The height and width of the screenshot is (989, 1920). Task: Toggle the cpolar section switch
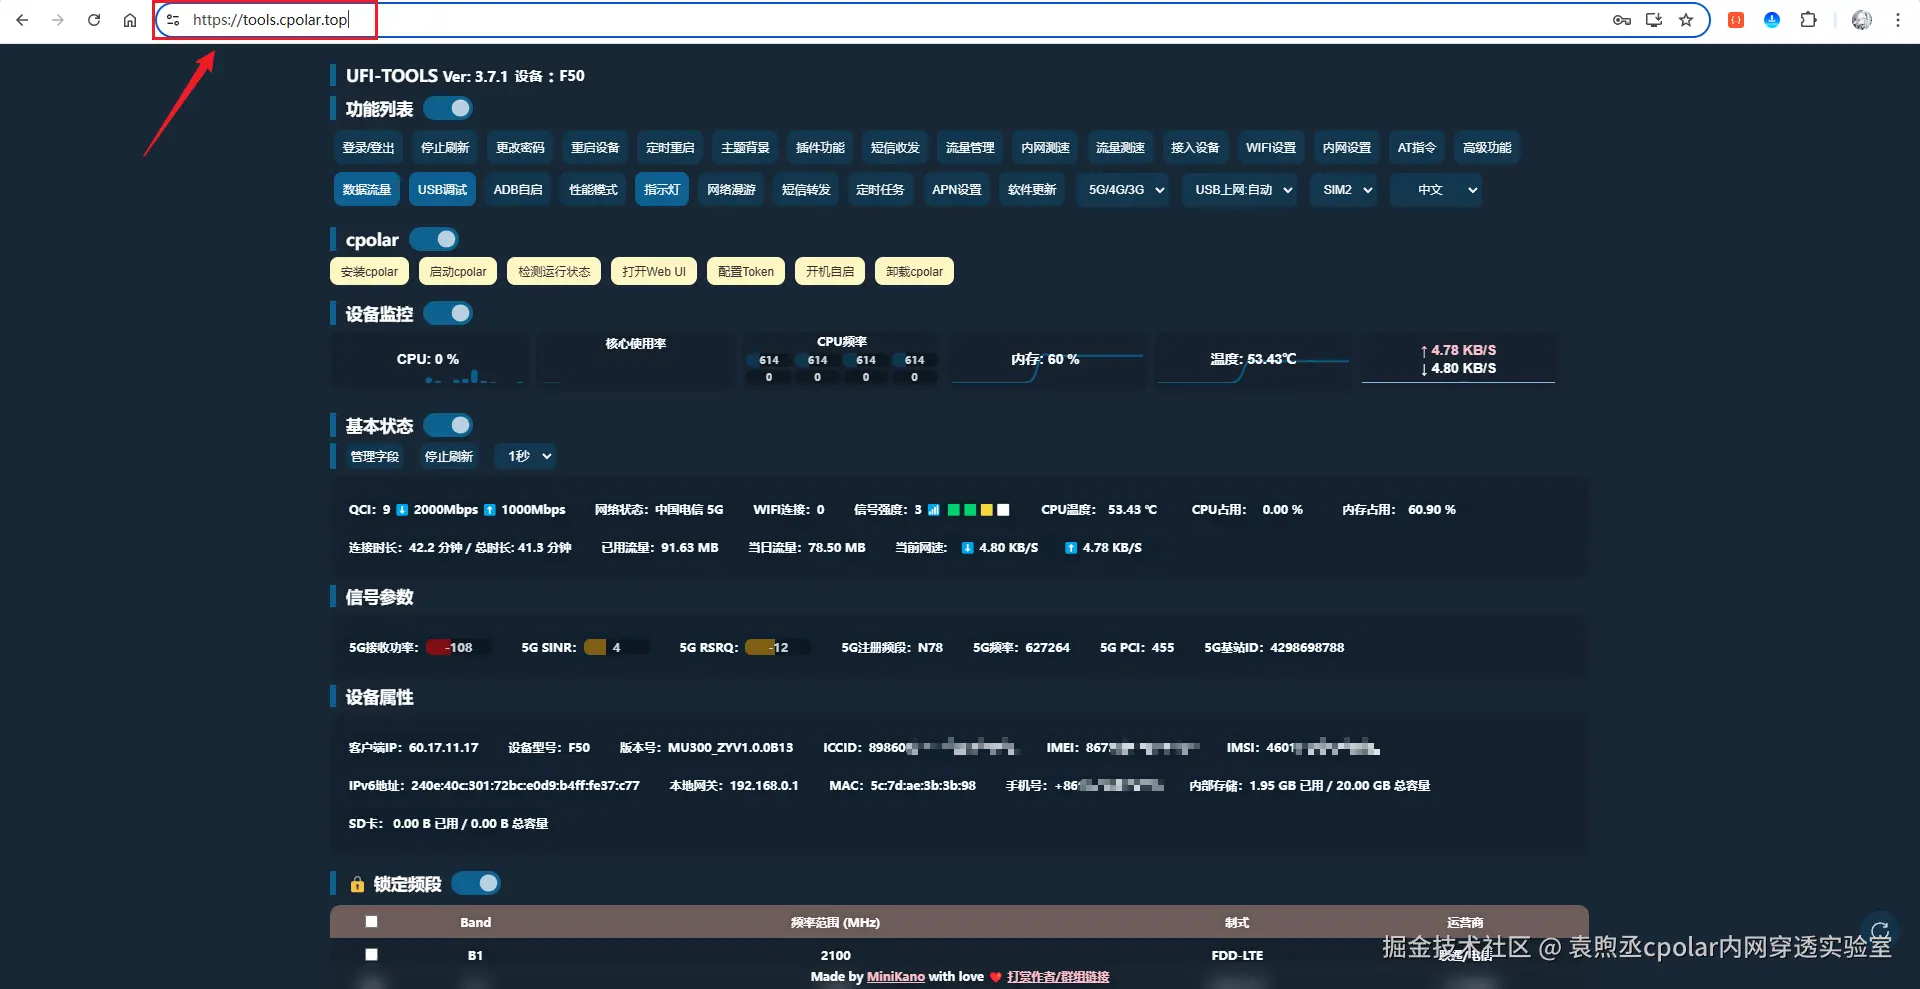click(x=434, y=239)
